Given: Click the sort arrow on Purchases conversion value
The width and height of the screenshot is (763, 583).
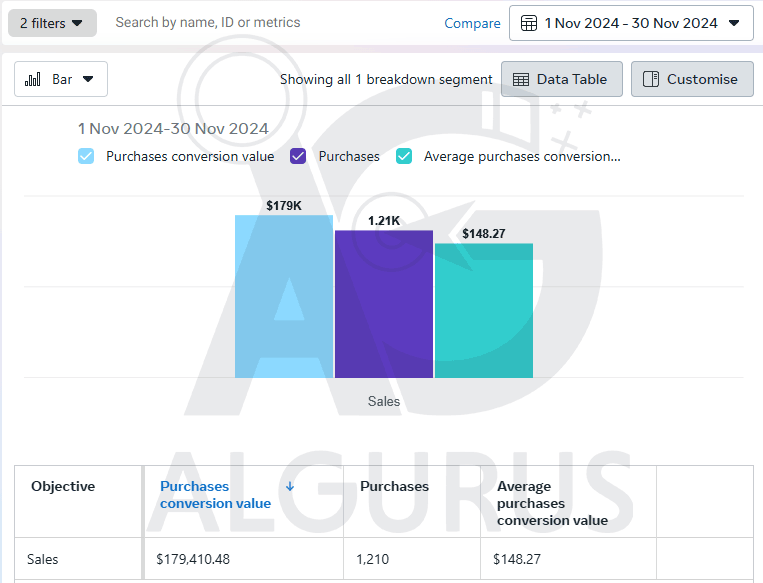Looking at the screenshot, I should coord(290,486).
